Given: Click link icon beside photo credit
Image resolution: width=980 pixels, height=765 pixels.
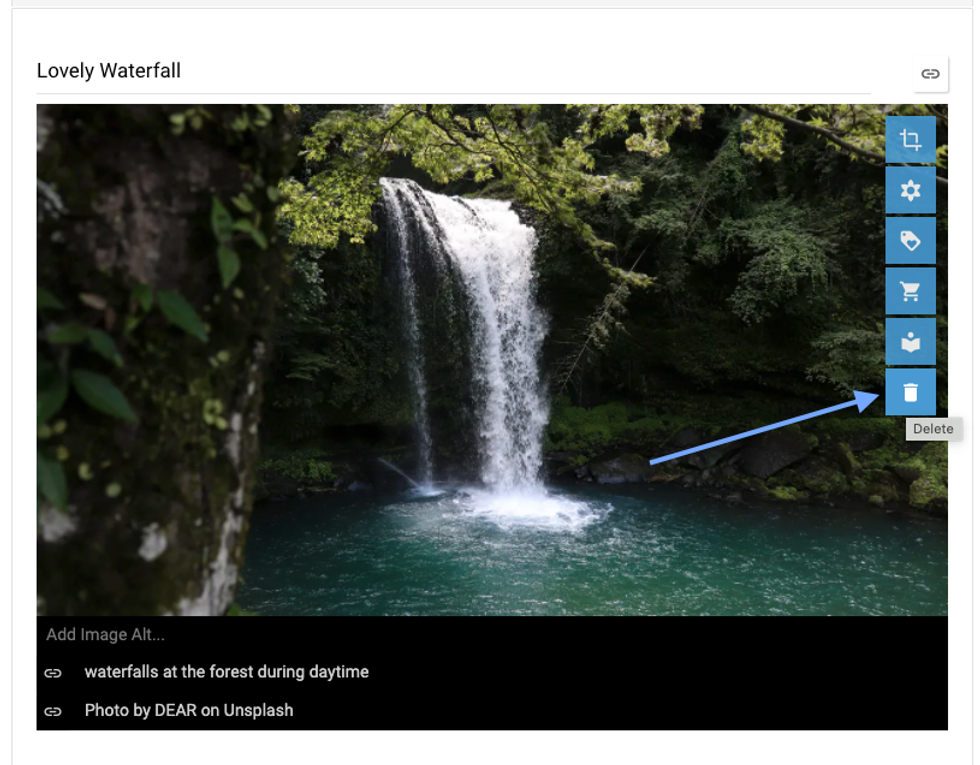Looking at the screenshot, I should coord(53,711).
